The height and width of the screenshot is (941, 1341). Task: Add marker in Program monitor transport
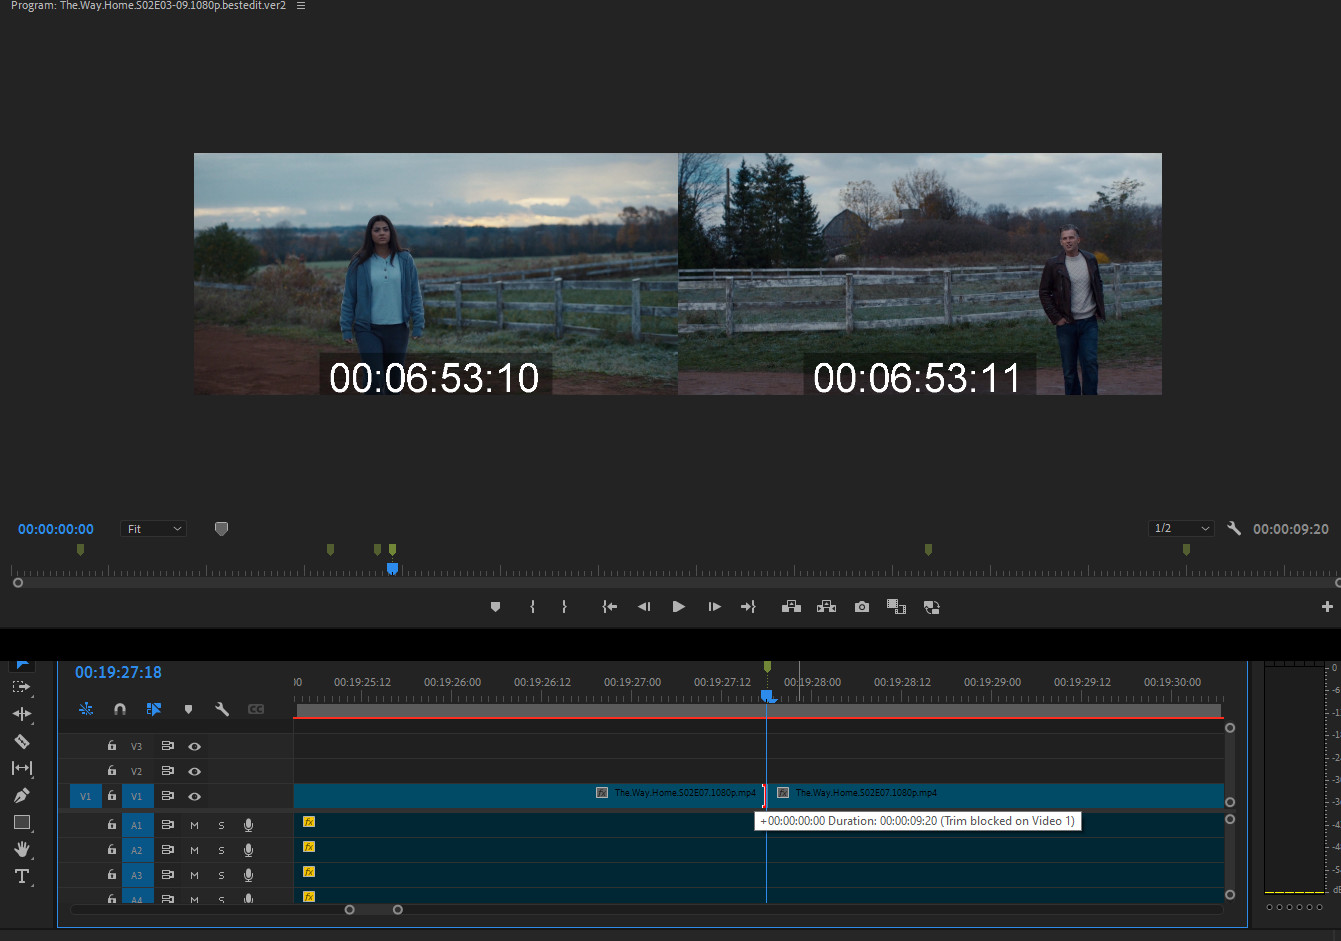(495, 607)
